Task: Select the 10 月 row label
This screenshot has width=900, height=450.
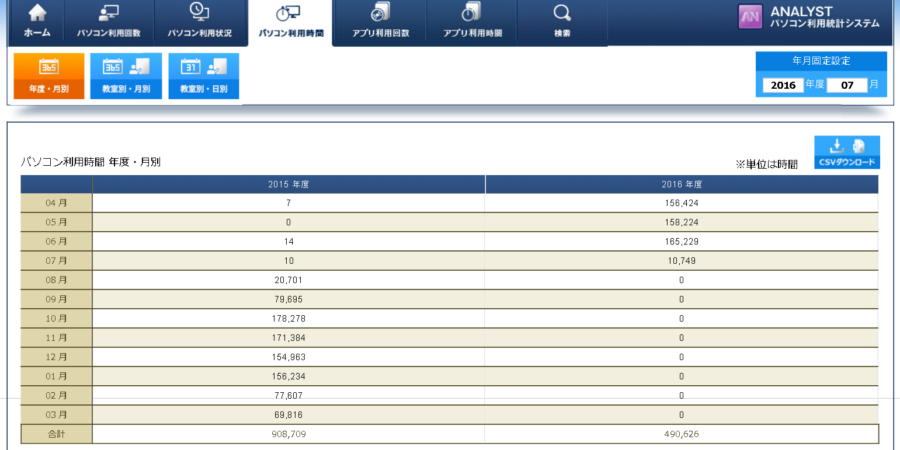Action: tap(56, 318)
